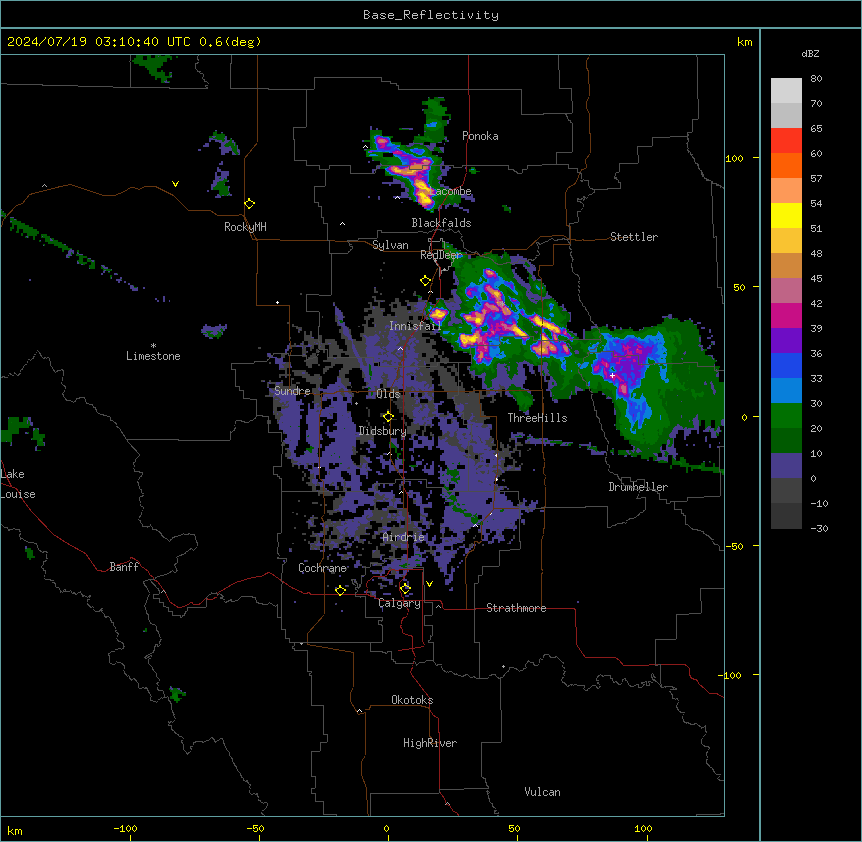Click the 50 tick on bottom axis

[514, 829]
